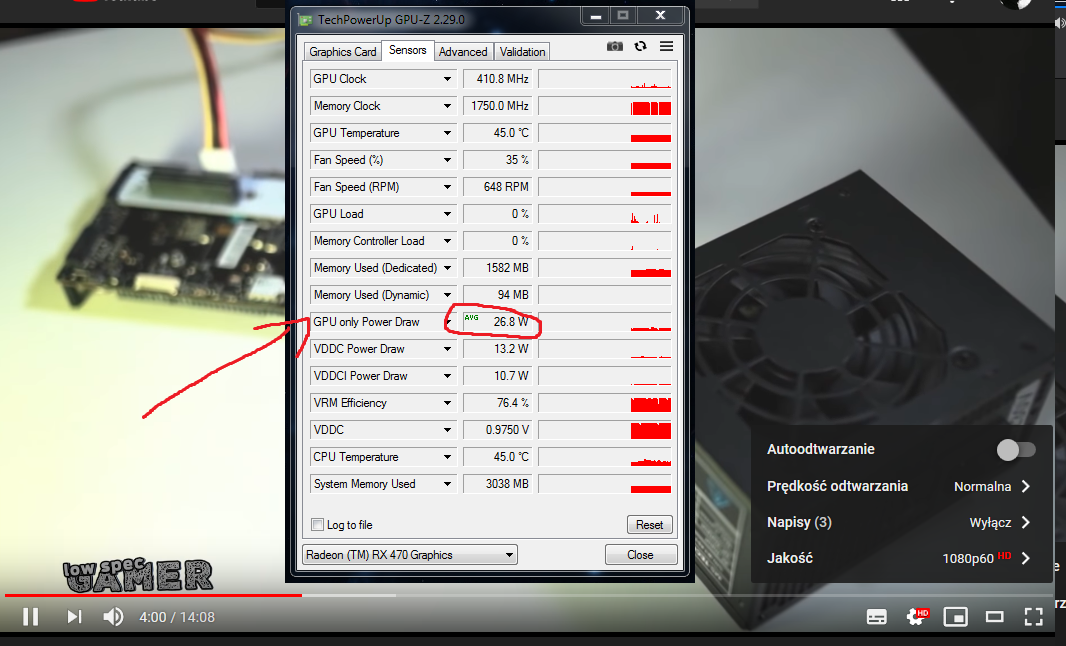
Task: Close the GPU-Z window with X
Action: point(660,16)
